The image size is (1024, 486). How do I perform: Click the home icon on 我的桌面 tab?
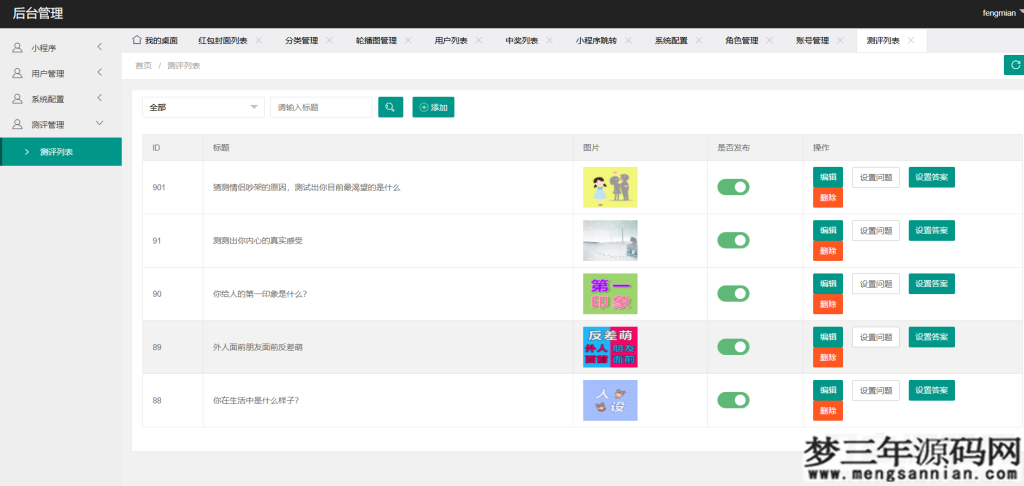[136, 40]
